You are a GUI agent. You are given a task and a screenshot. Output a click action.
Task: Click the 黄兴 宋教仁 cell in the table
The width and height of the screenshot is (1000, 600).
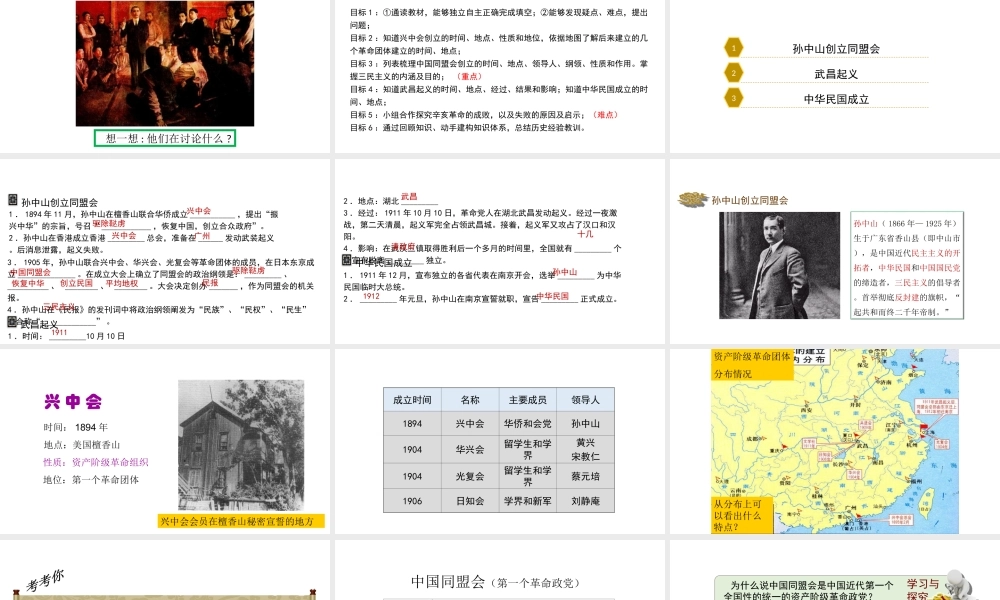point(585,449)
